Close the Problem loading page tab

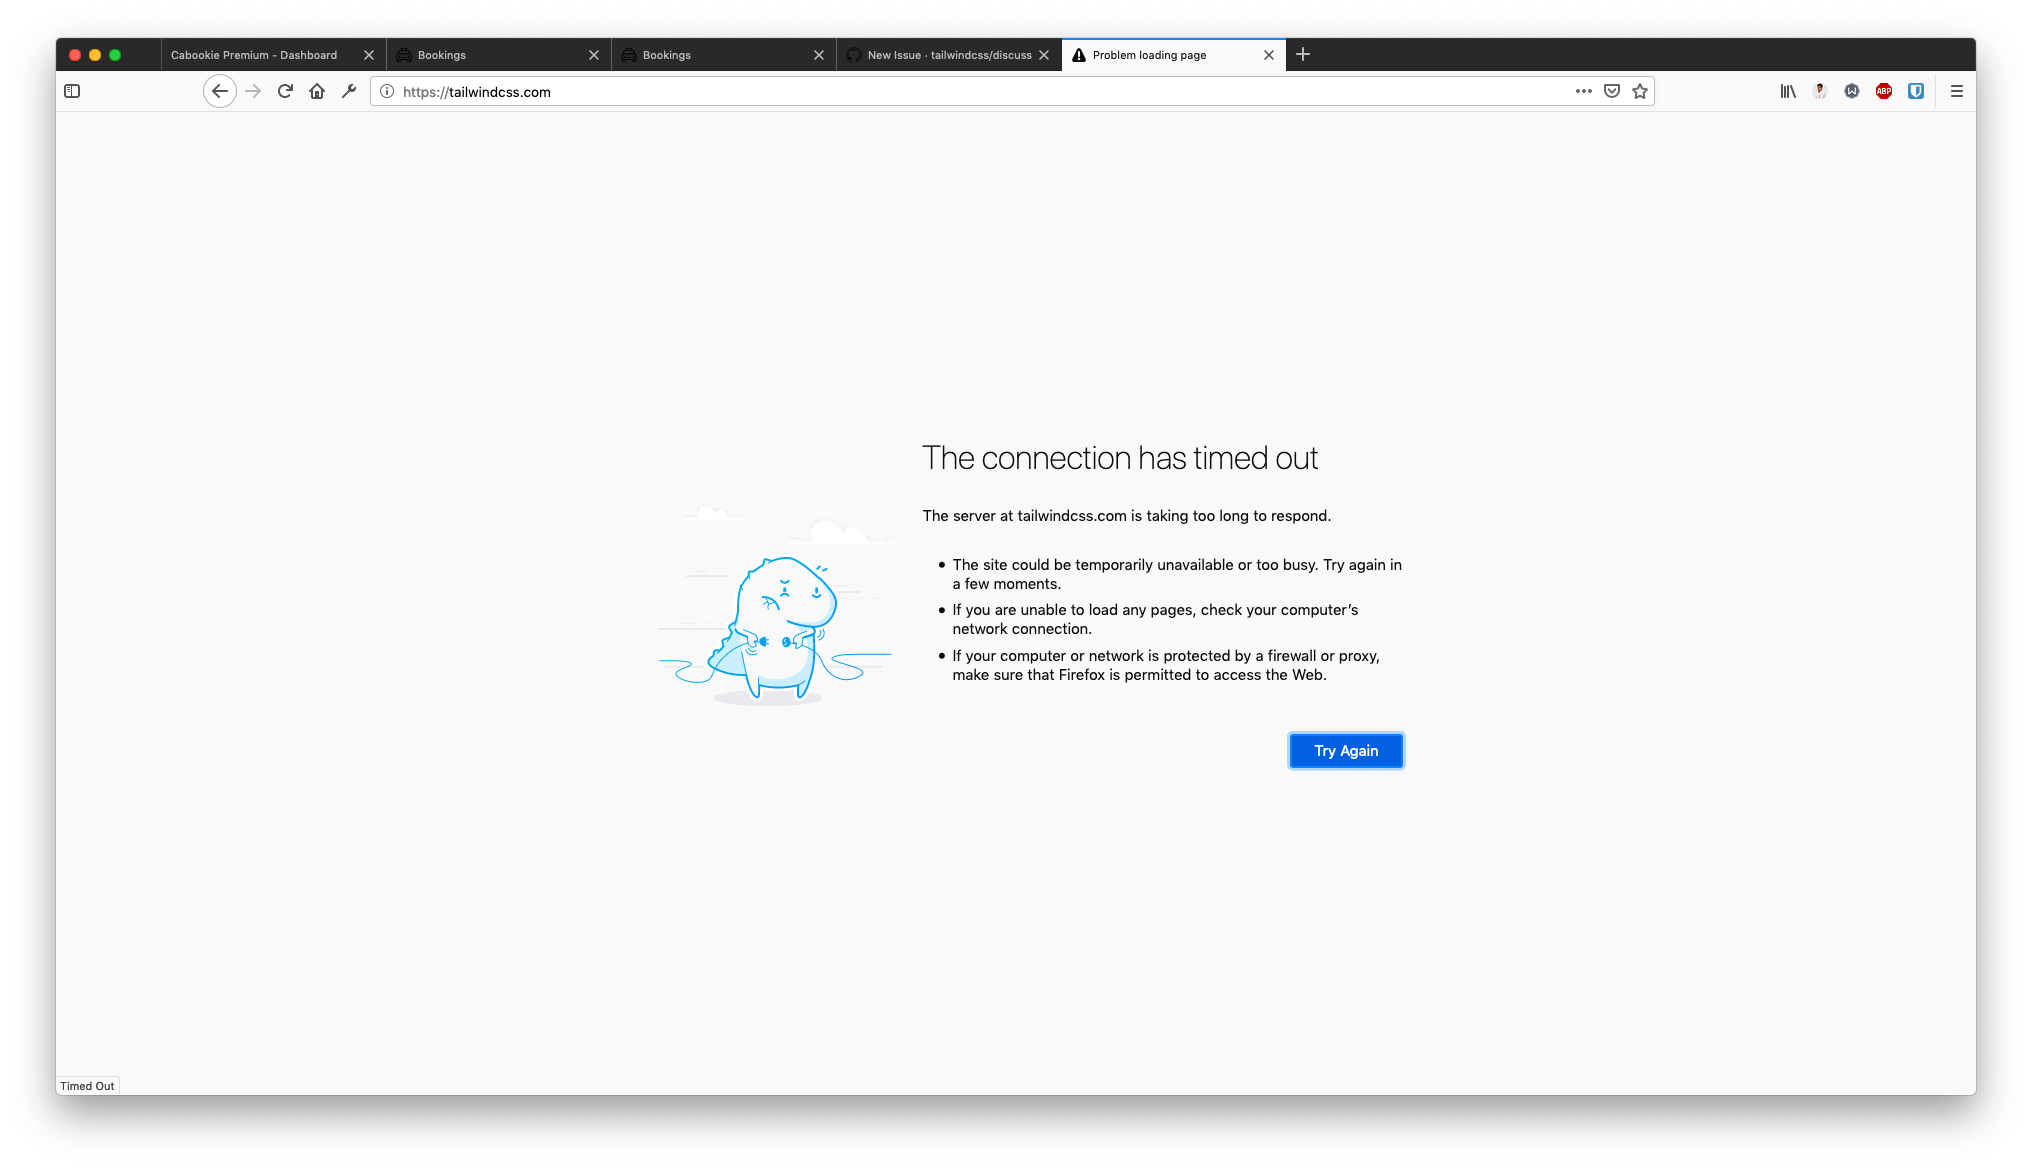[1269, 55]
